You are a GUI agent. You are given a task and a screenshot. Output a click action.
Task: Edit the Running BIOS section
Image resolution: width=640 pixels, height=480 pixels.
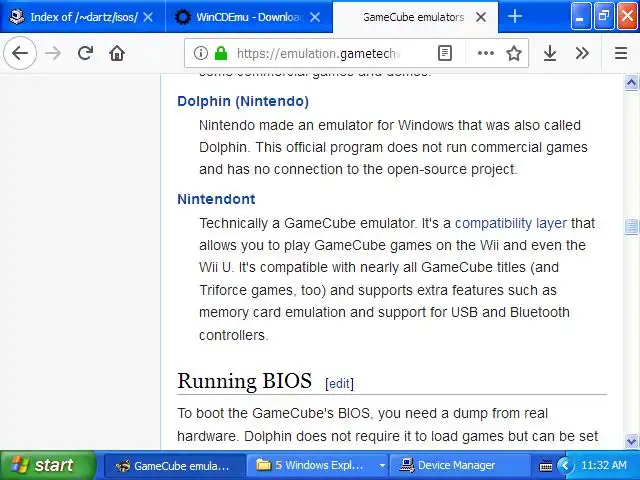pos(339,383)
